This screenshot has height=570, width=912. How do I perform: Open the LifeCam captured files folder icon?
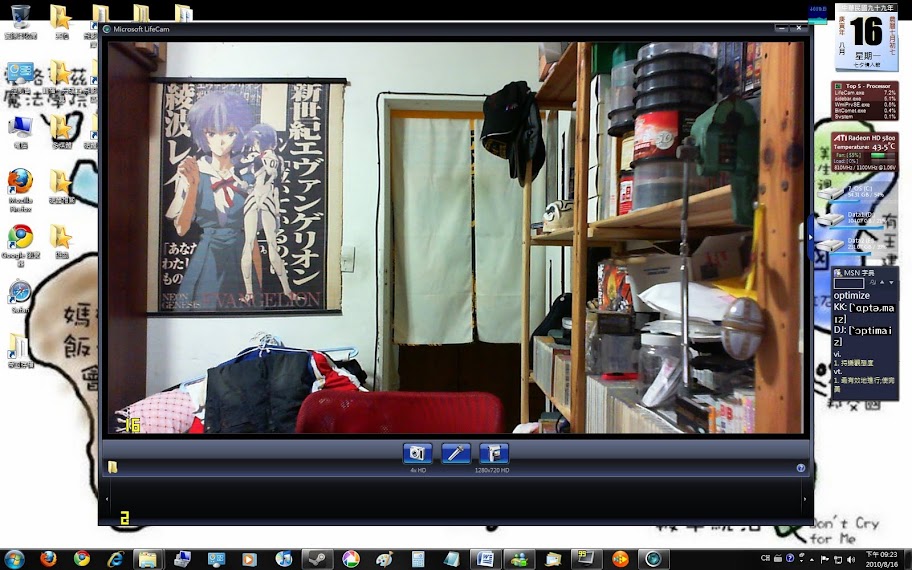tap(112, 467)
